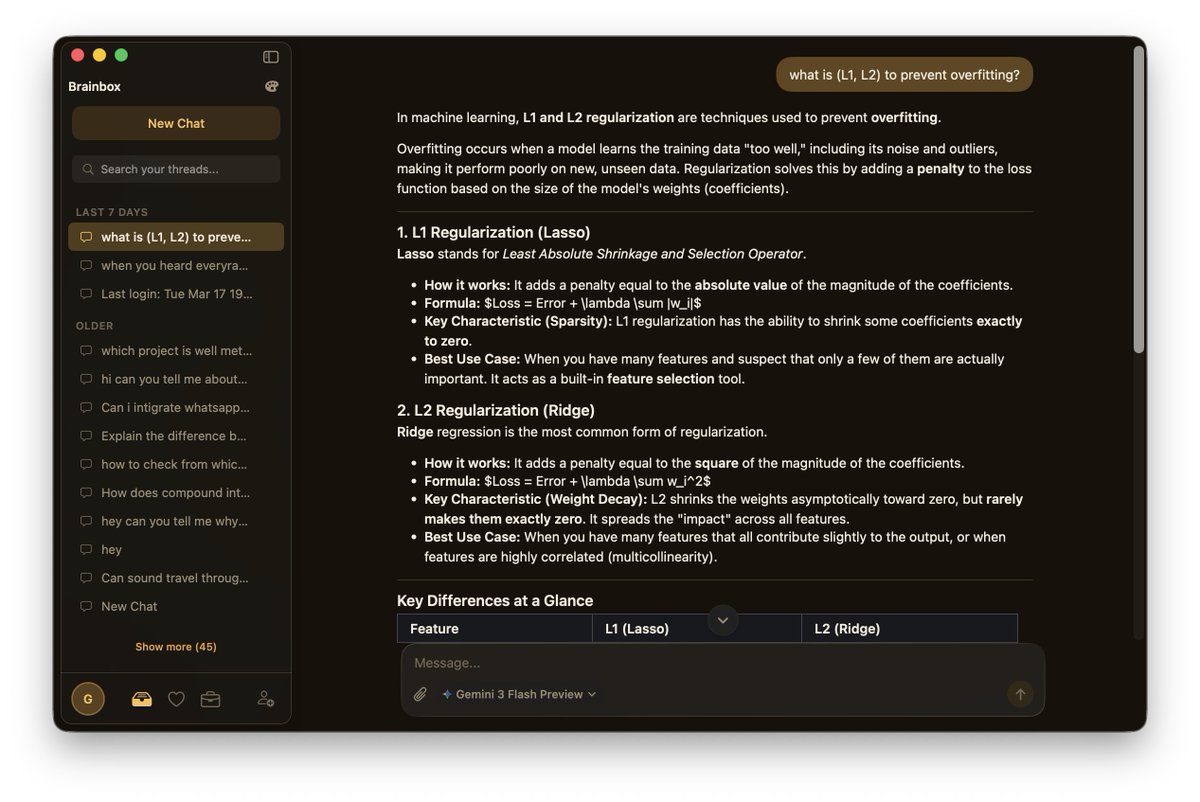This screenshot has width=1200, height=802.
Task: Open the 'New Chat' thread in Older list
Action: [x=176, y=606]
